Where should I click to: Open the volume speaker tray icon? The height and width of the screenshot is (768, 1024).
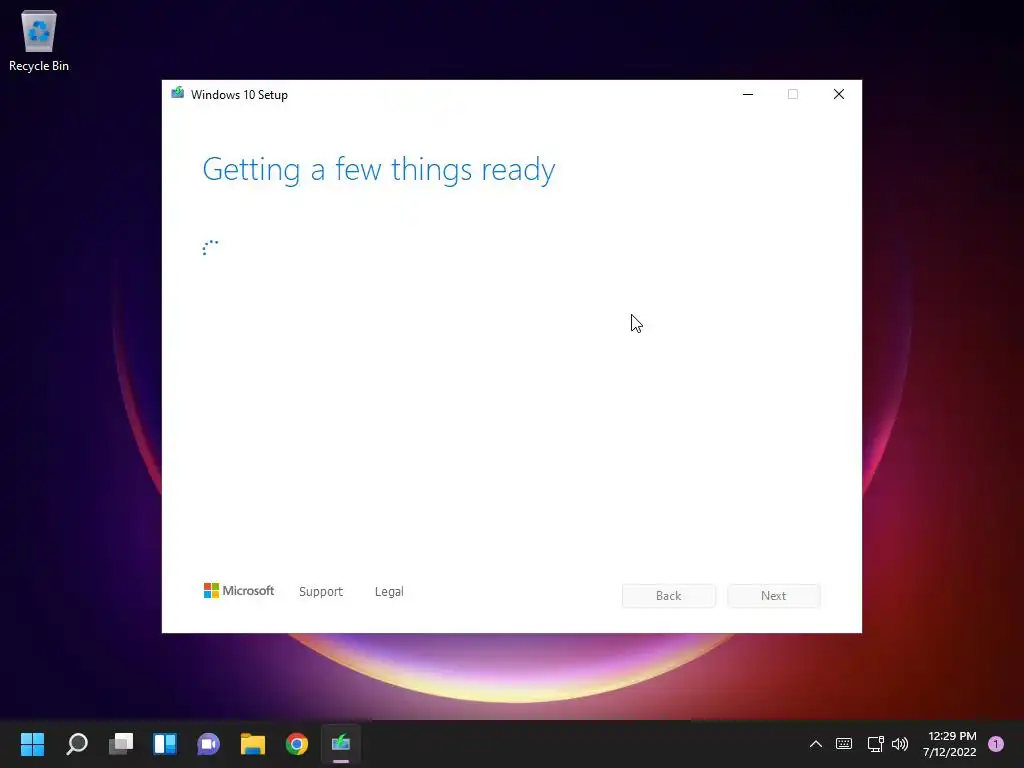(900, 743)
